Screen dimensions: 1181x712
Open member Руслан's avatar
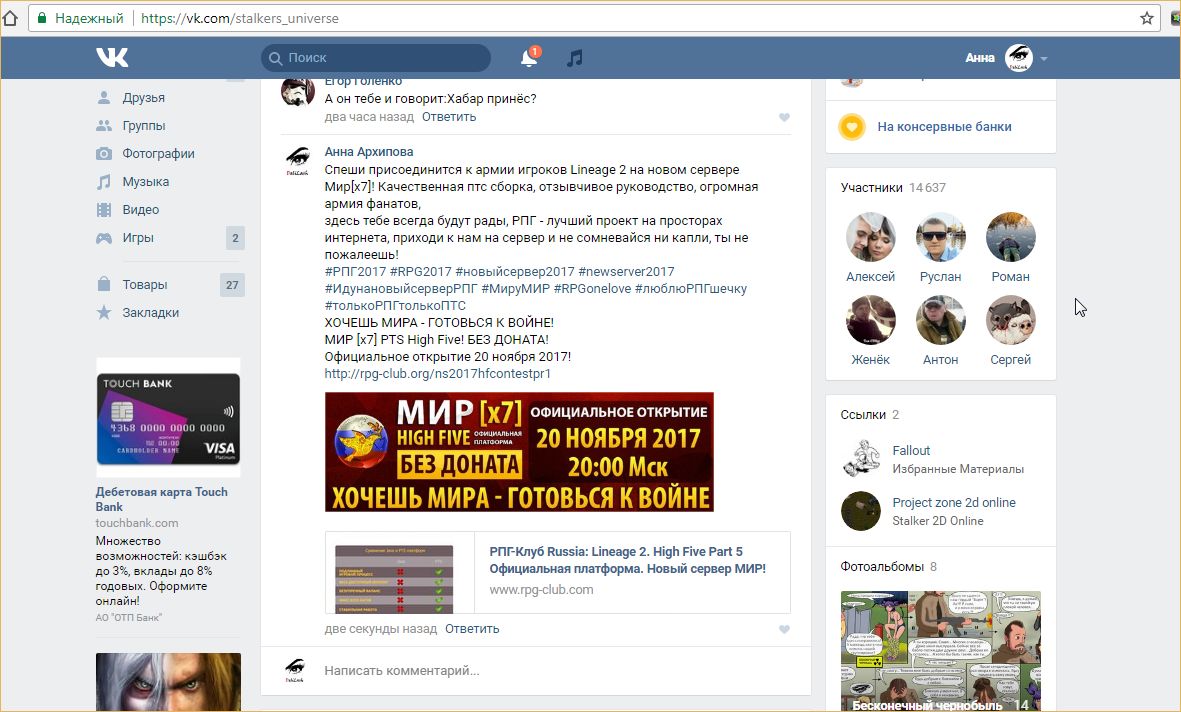tap(941, 237)
